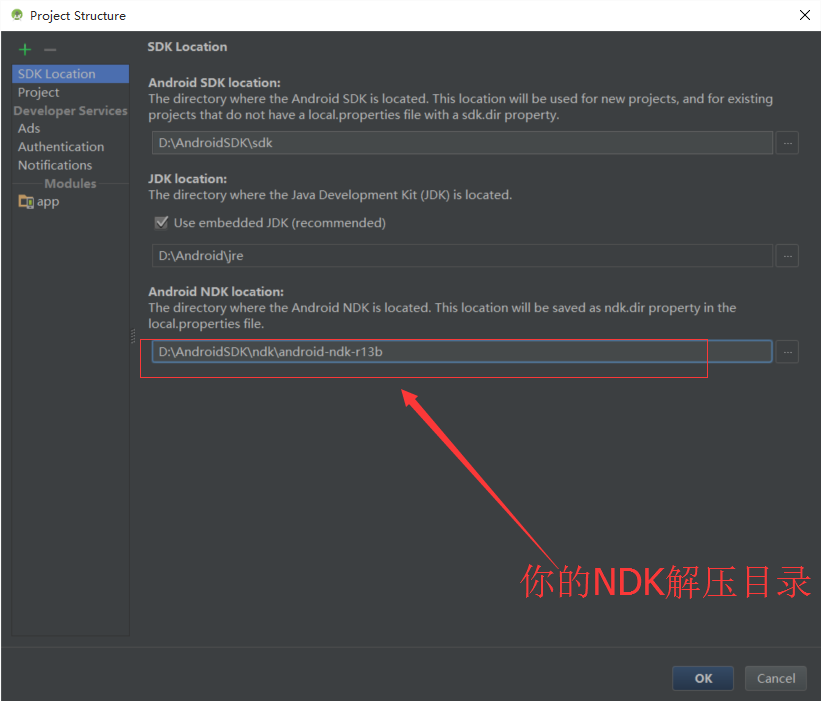Click the 'JDK location:' label
The image size is (821, 701).
coord(187,179)
